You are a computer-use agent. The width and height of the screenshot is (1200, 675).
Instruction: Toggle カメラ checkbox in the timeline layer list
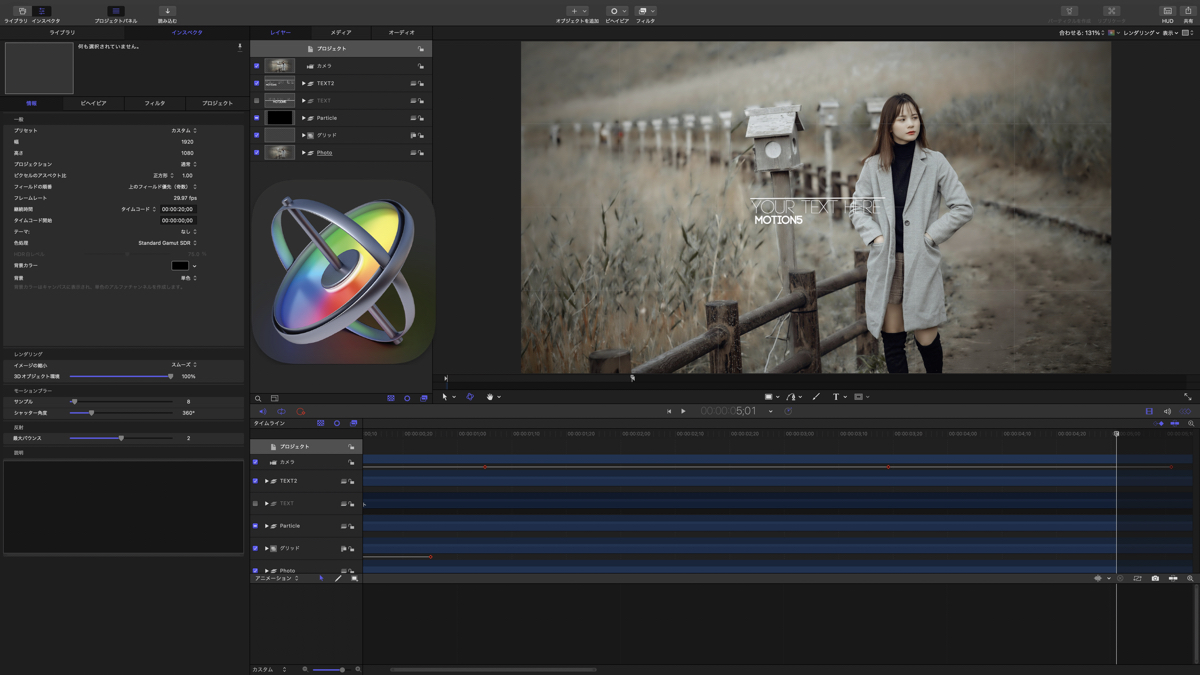255,462
